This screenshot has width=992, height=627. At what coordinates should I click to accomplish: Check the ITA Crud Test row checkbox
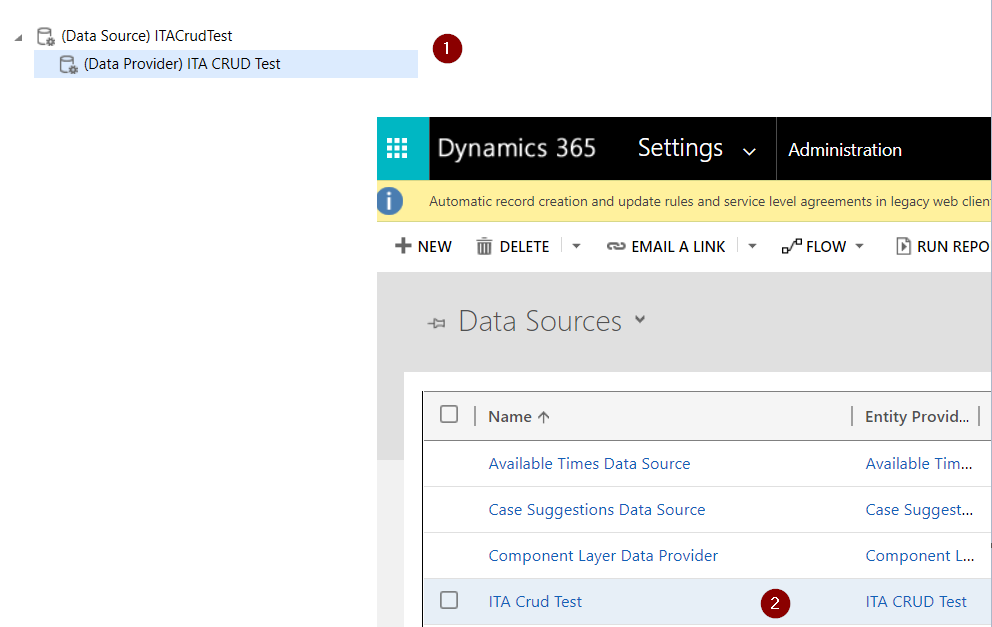pyautogui.click(x=449, y=600)
